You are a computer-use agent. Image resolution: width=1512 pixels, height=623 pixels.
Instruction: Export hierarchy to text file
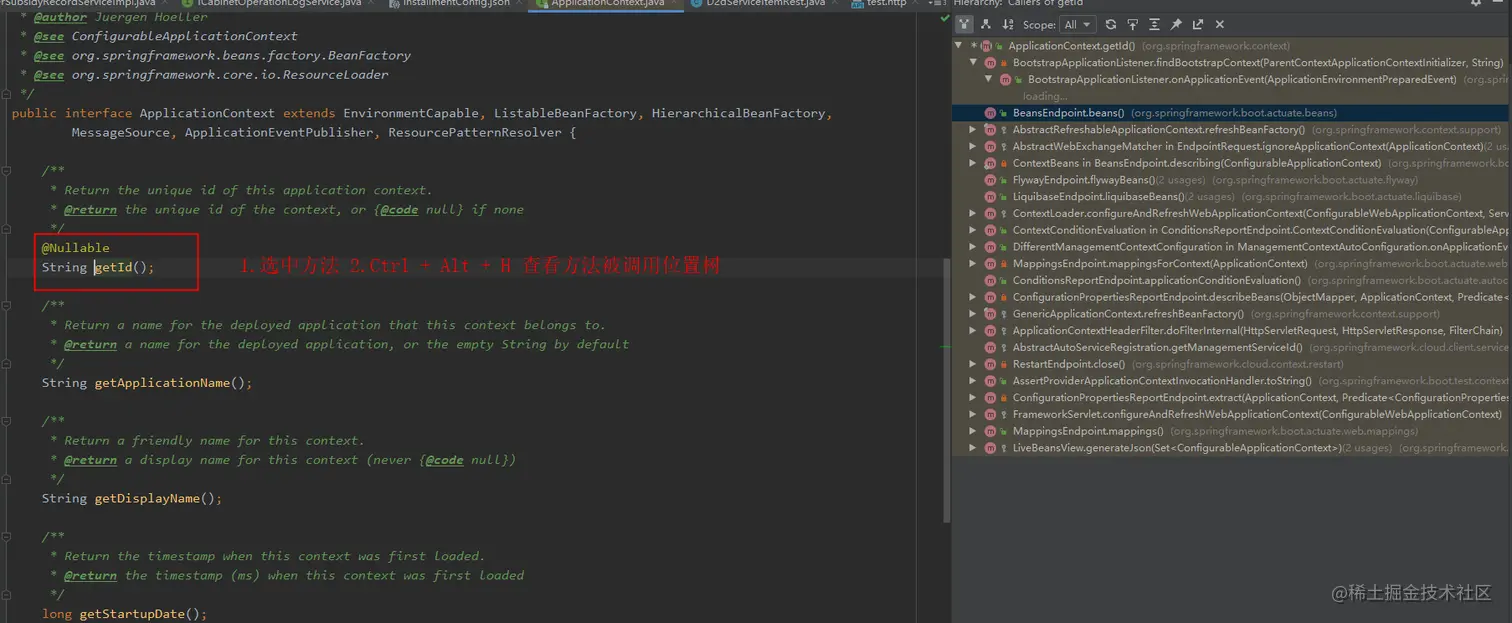1198,24
